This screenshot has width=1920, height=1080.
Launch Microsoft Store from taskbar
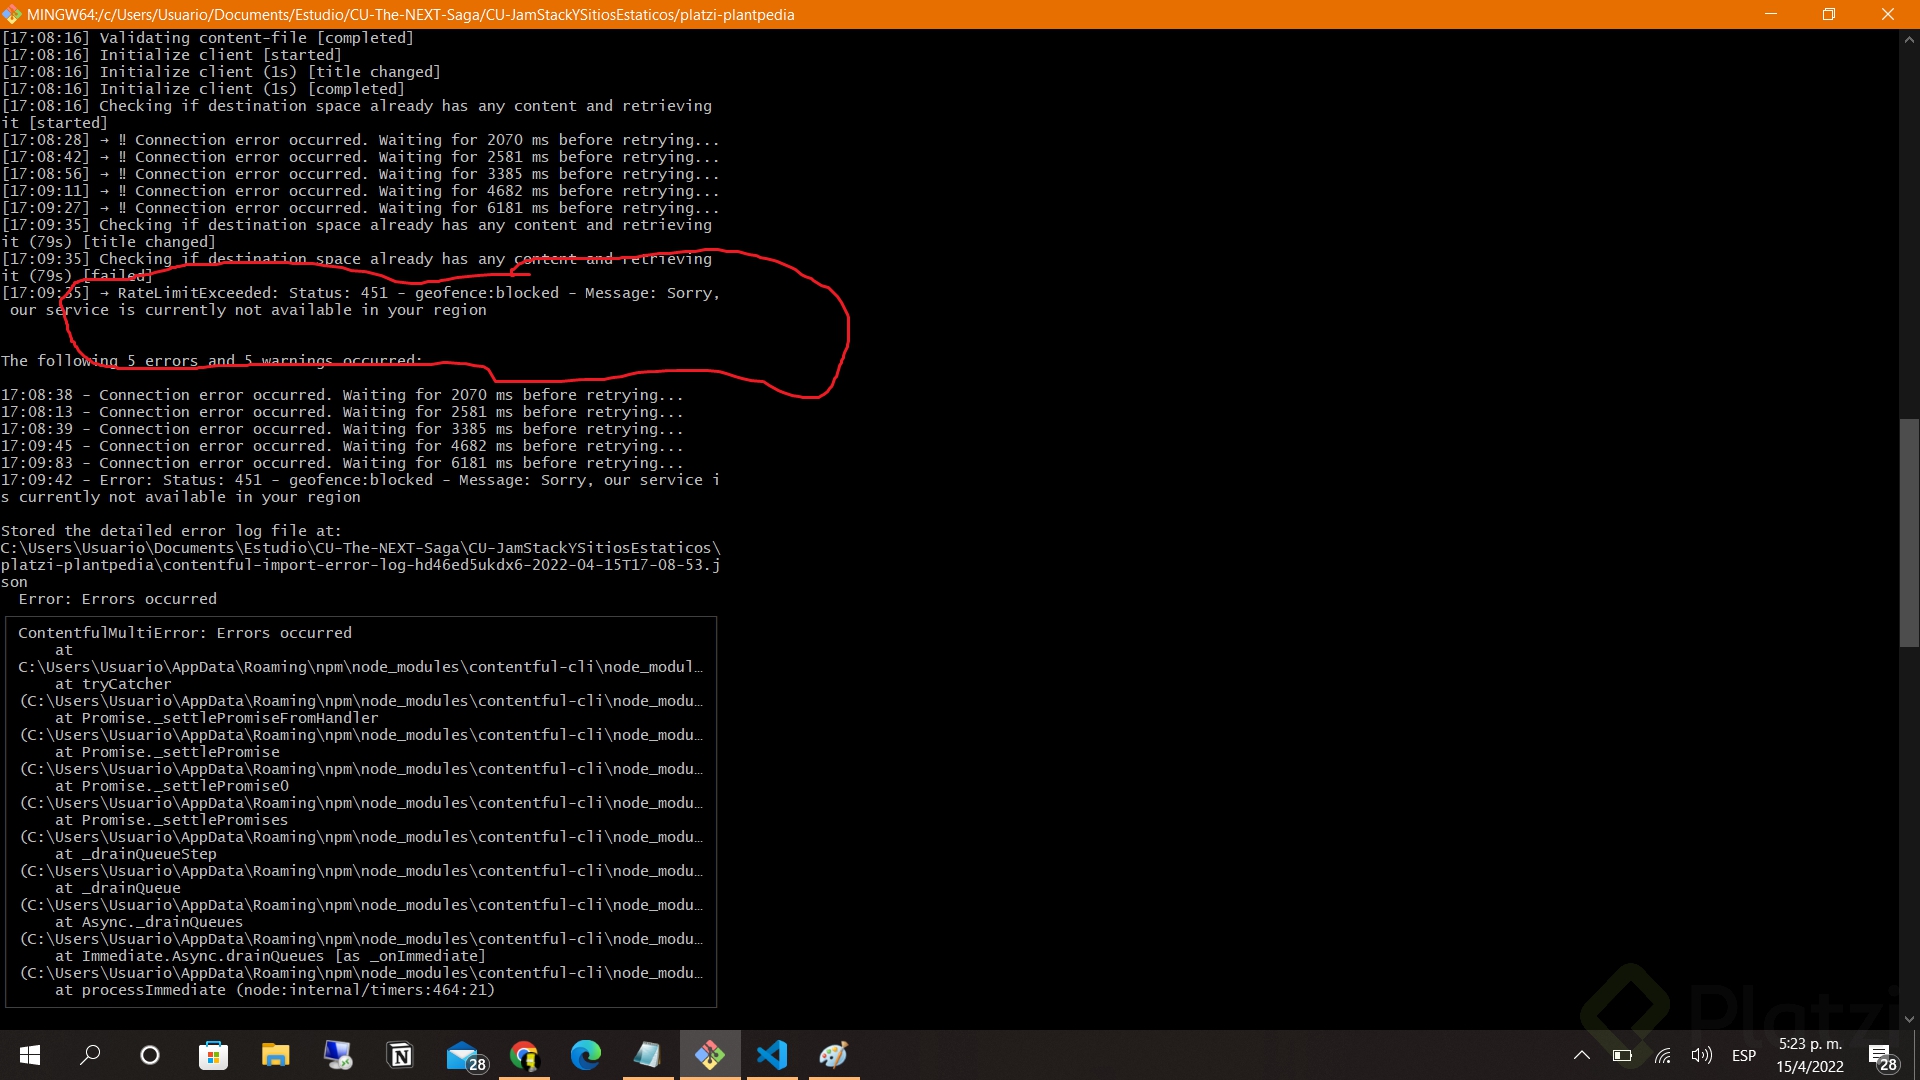(213, 1055)
